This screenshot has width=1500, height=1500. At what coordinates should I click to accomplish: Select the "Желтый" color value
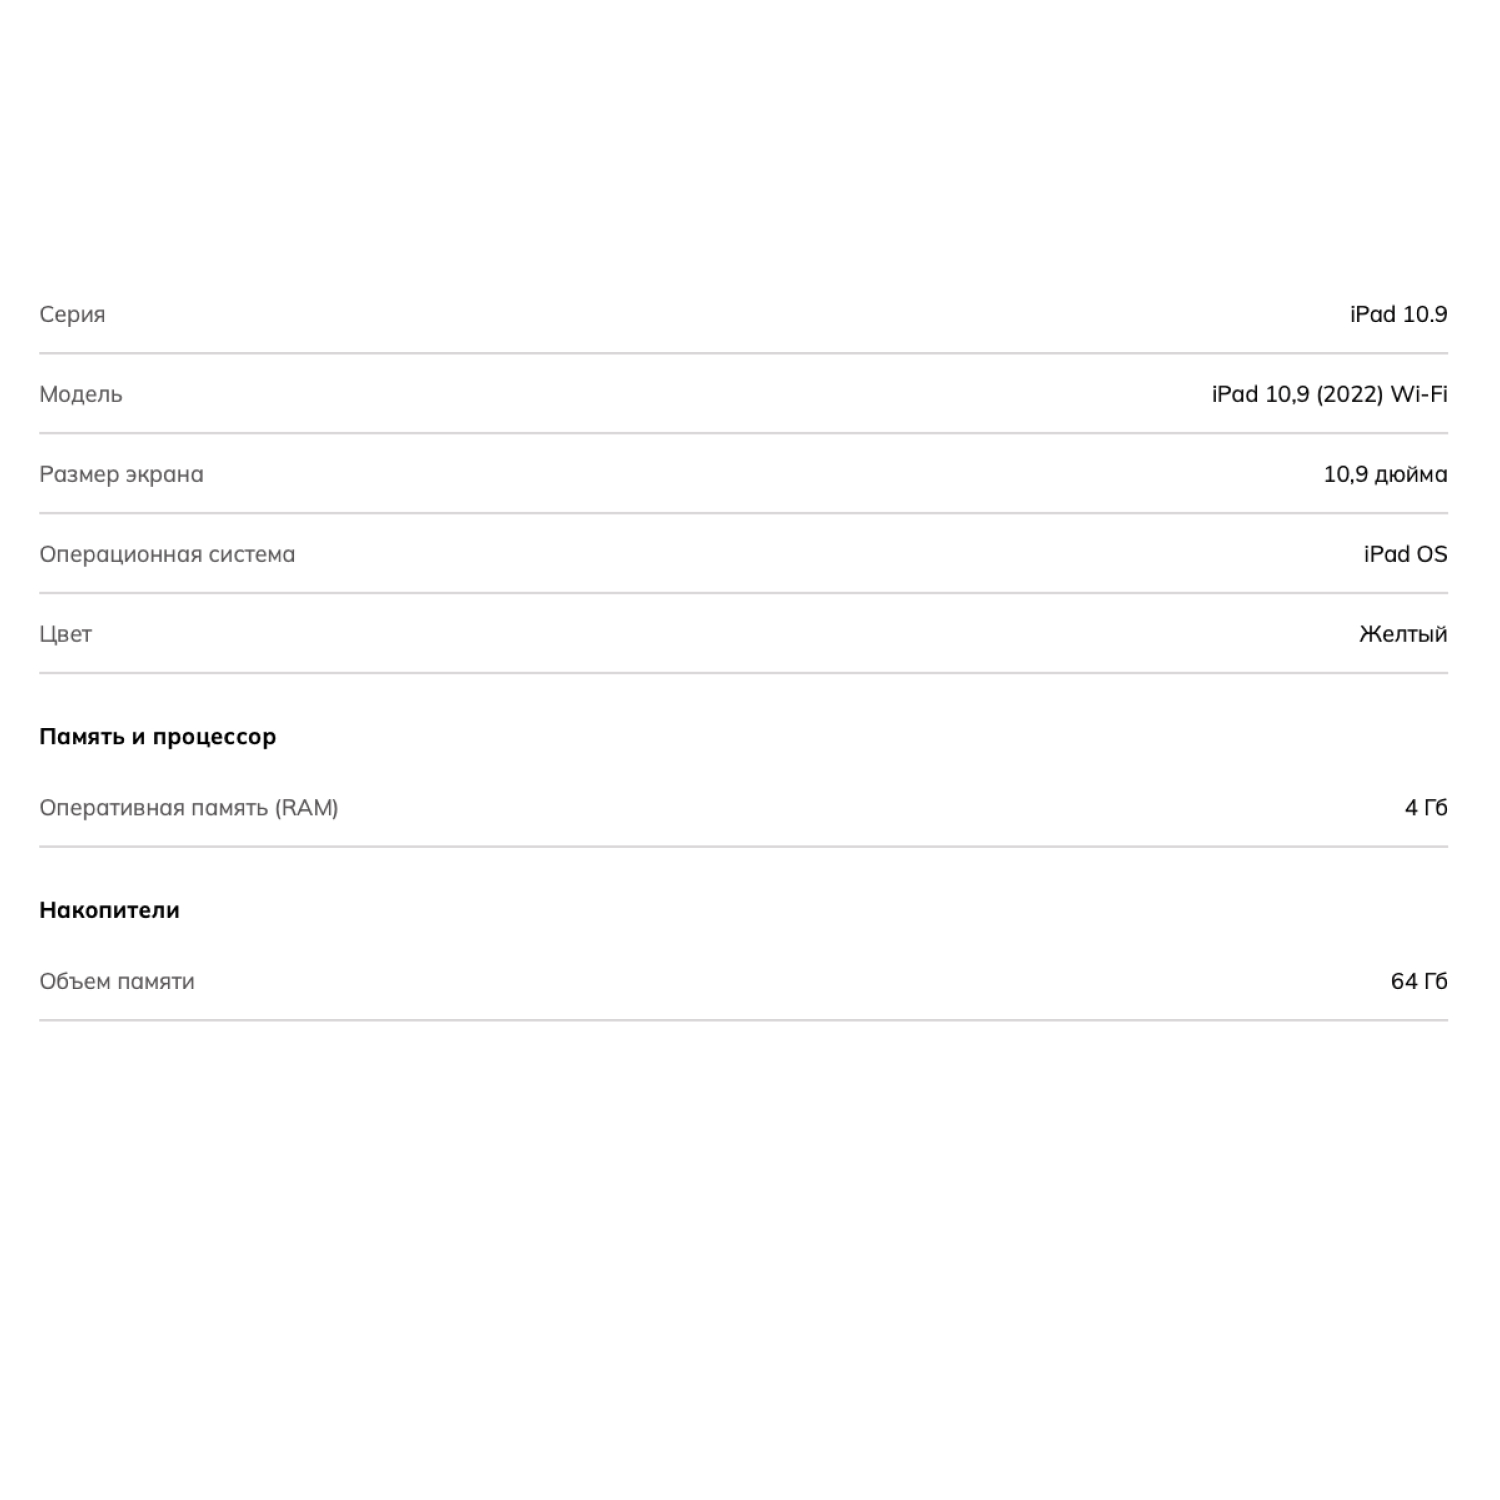tap(1402, 634)
